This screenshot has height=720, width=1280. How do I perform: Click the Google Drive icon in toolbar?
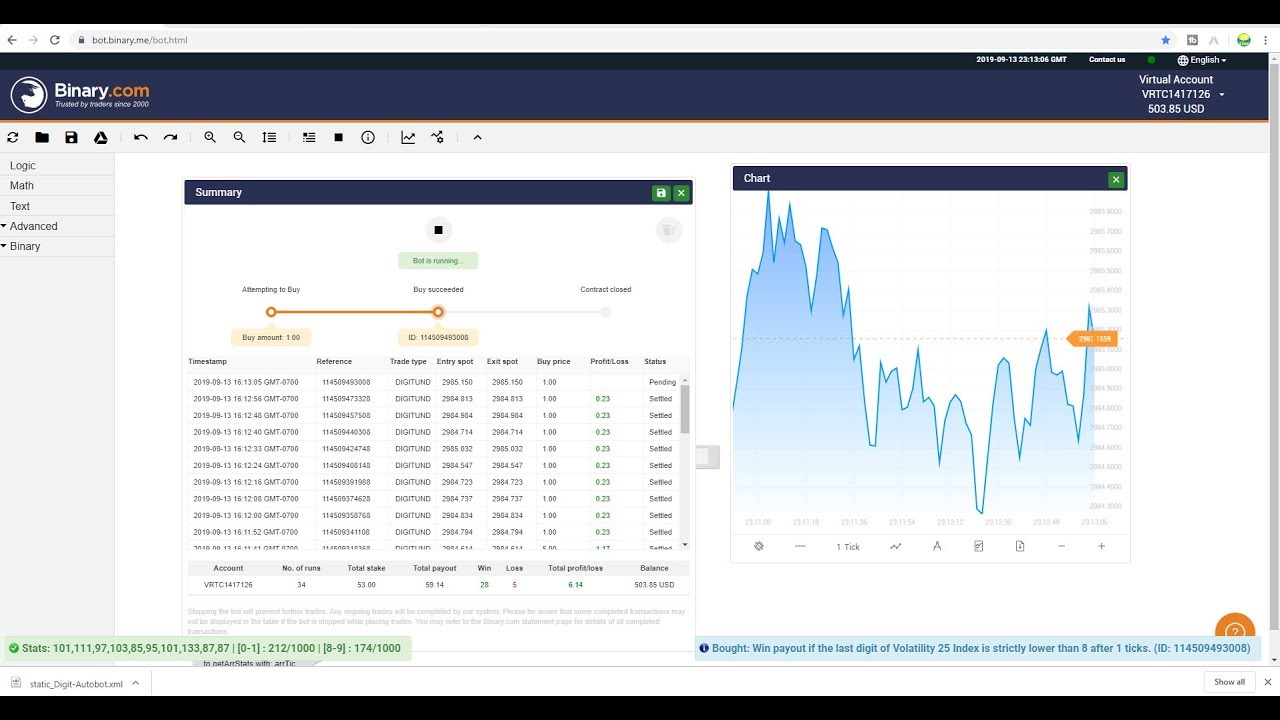coord(101,138)
